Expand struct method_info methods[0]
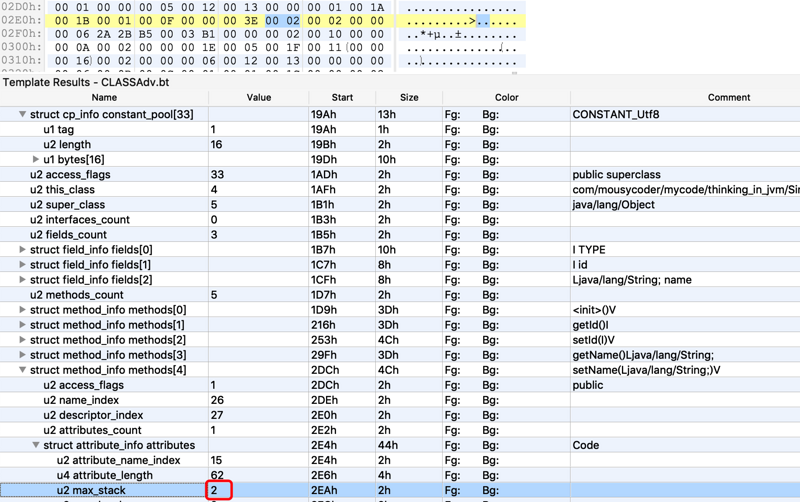 (22, 310)
